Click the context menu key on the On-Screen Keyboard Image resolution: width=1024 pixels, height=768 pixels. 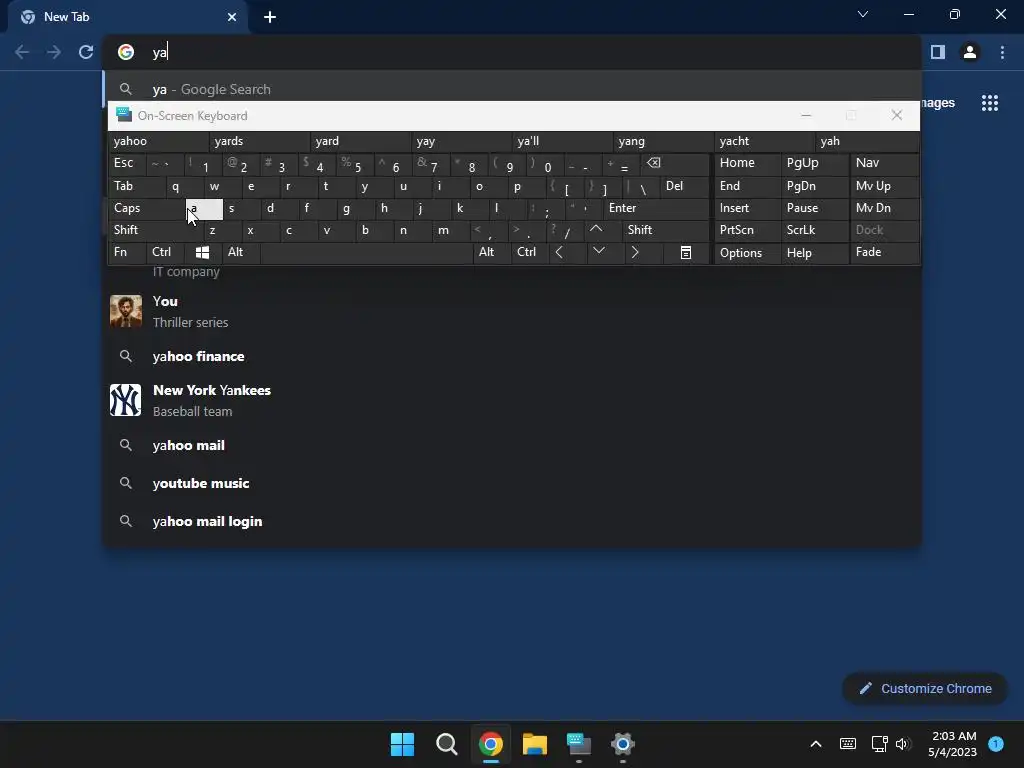tap(686, 252)
